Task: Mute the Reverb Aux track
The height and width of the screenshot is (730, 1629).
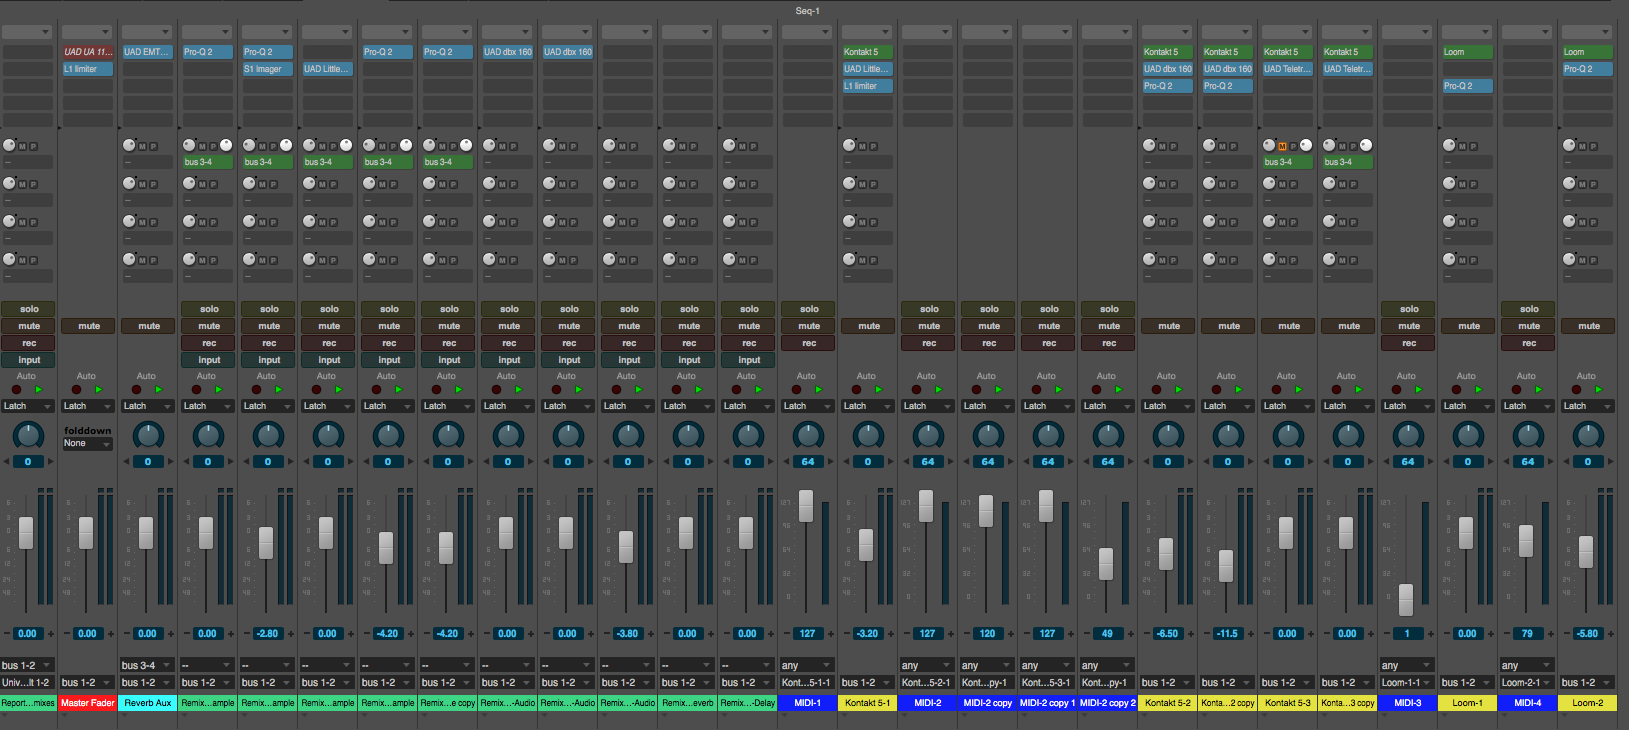Action: [149, 326]
